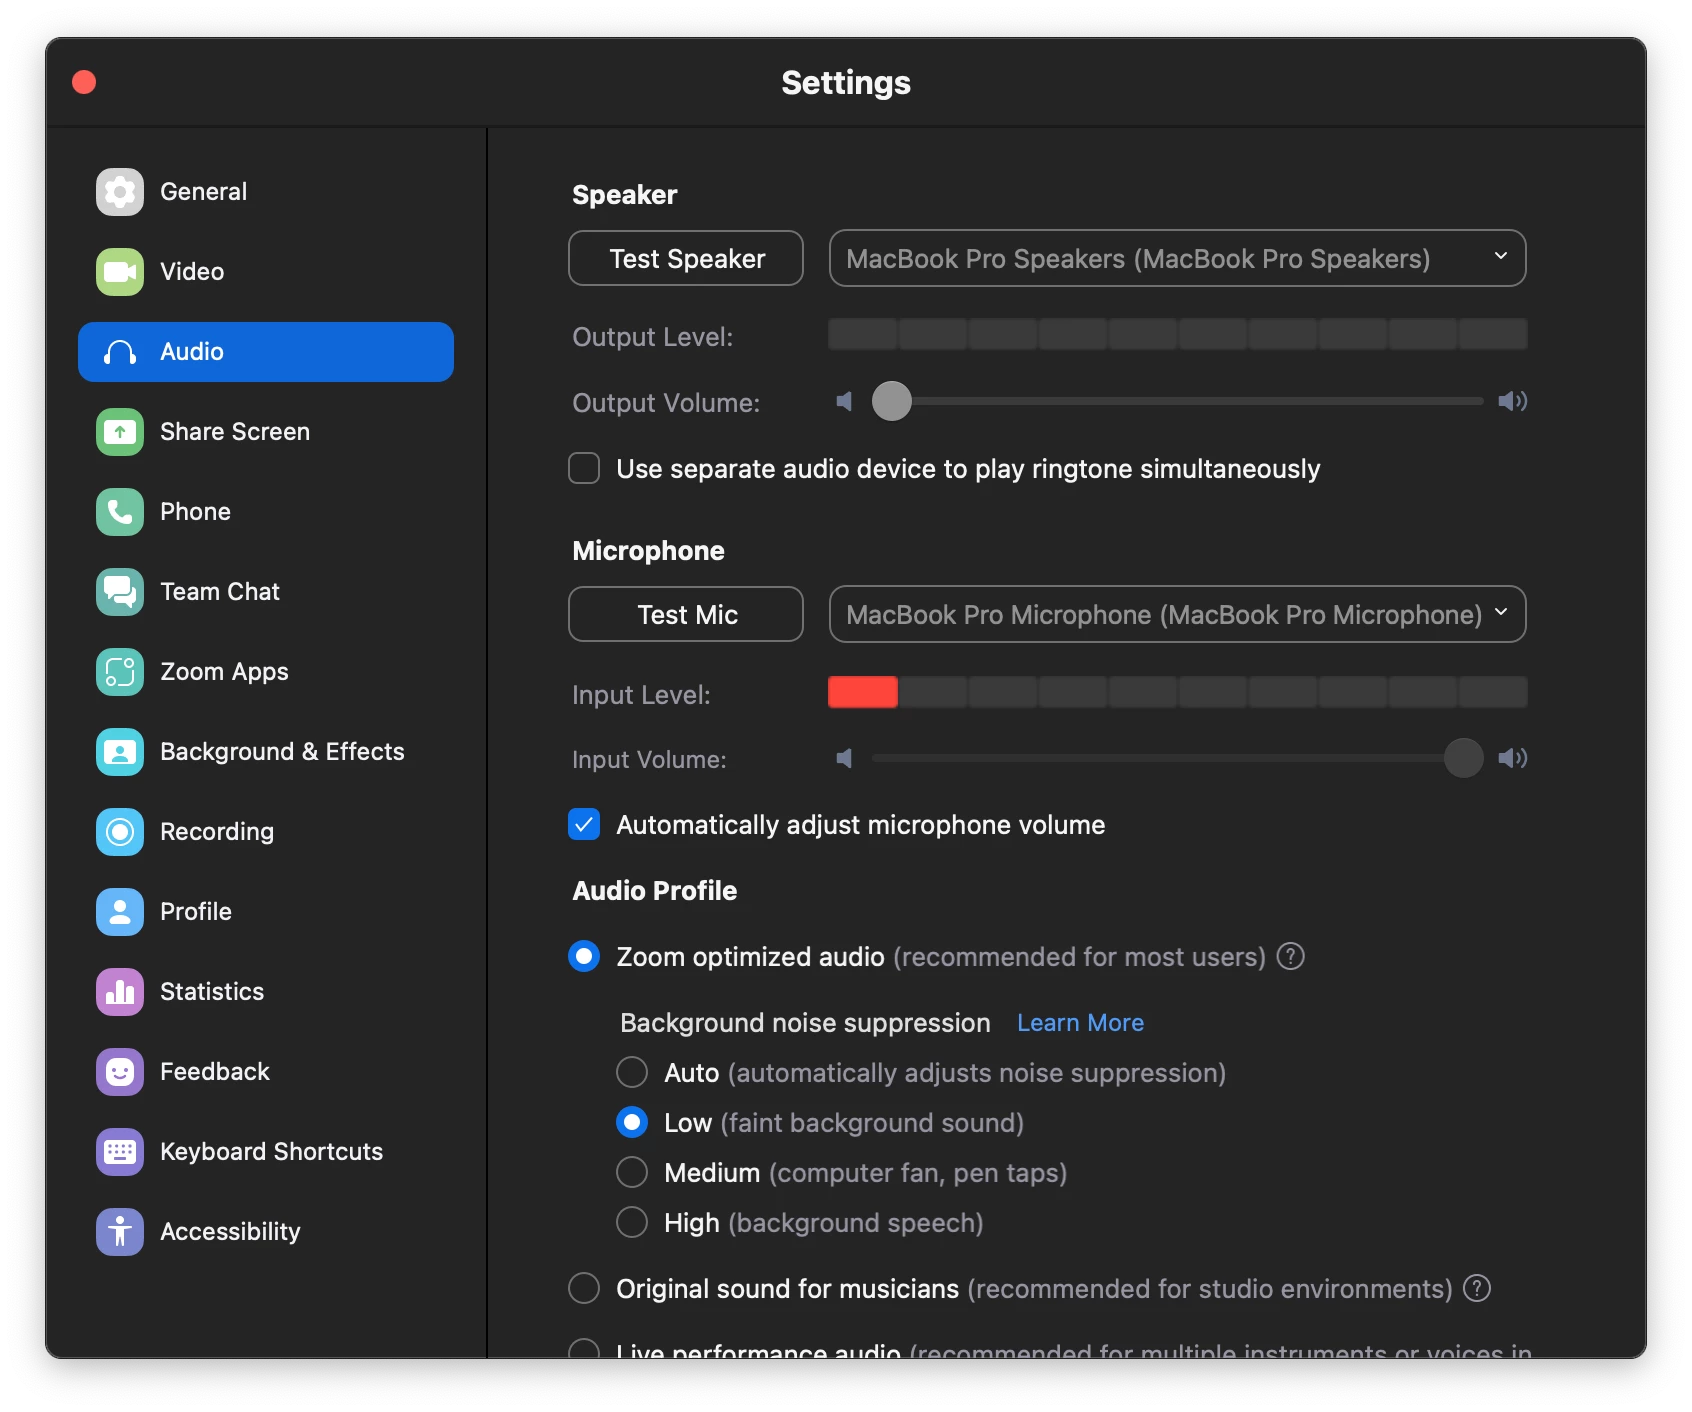
Task: Click the Test Speaker button
Action: (686, 259)
